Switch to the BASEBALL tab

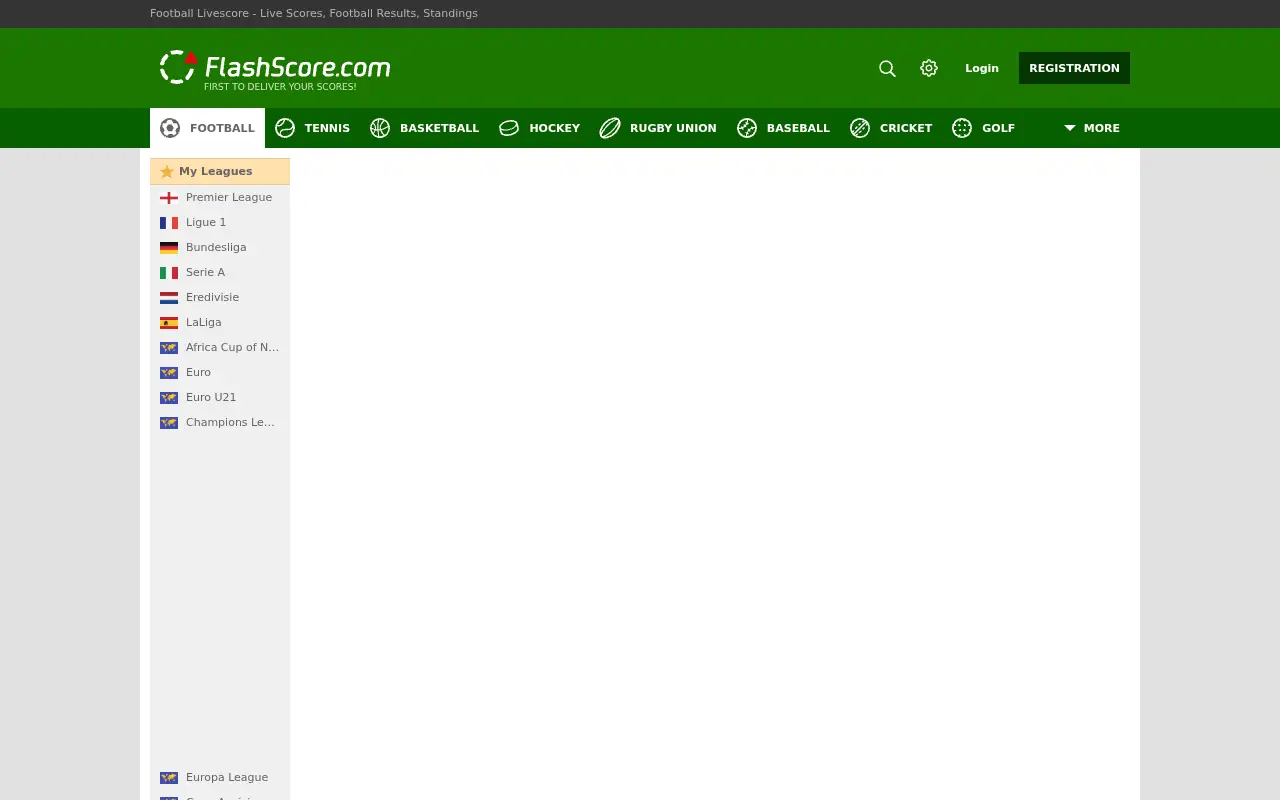point(783,128)
